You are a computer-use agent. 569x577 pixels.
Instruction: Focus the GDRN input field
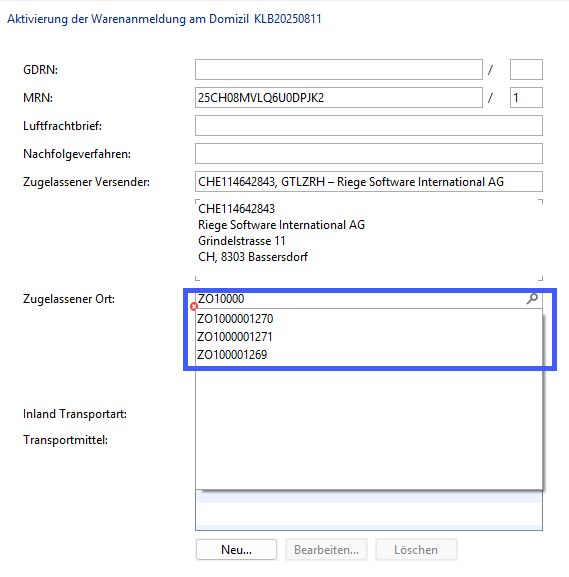pos(339,70)
